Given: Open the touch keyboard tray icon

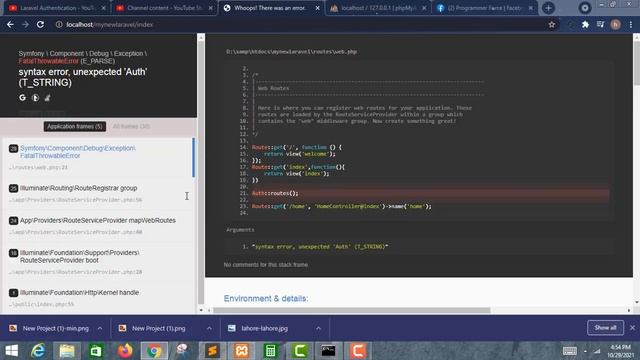Looking at the screenshot, I should [569, 351].
